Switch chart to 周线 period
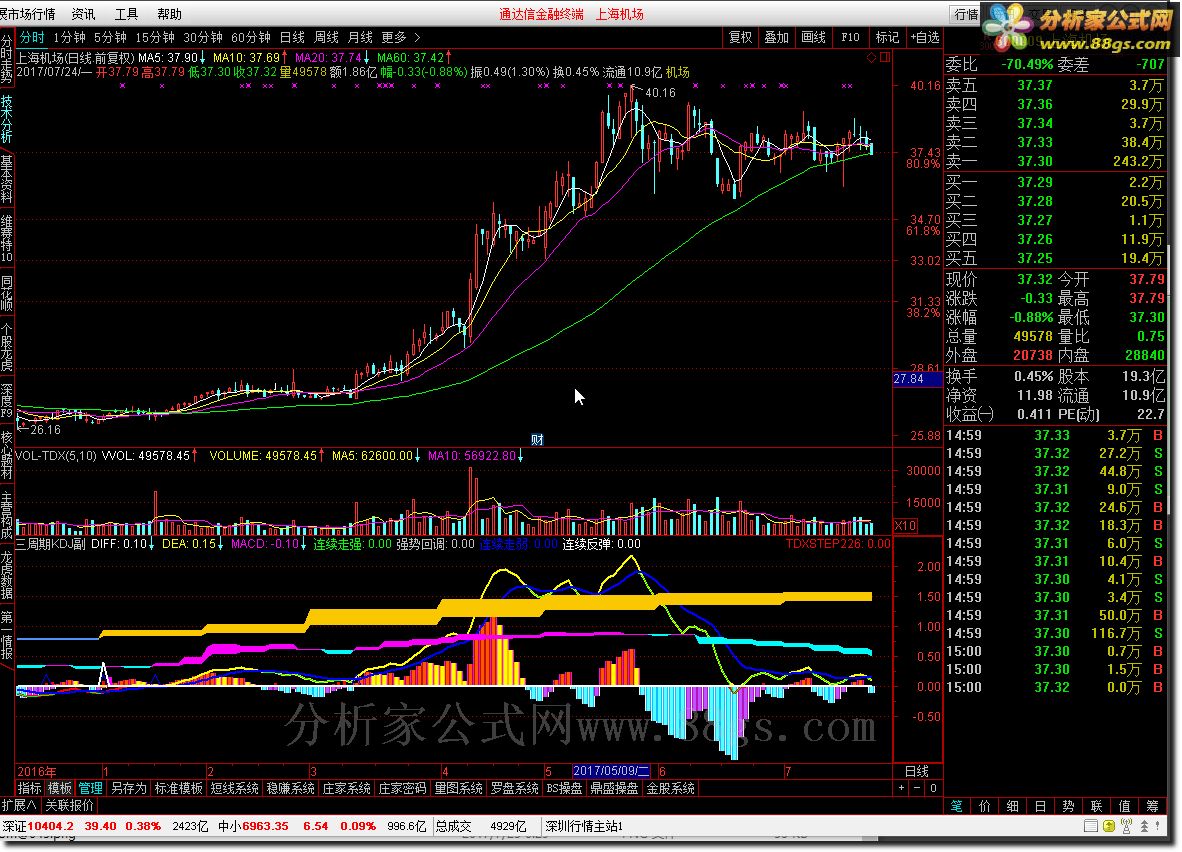 (x=326, y=37)
